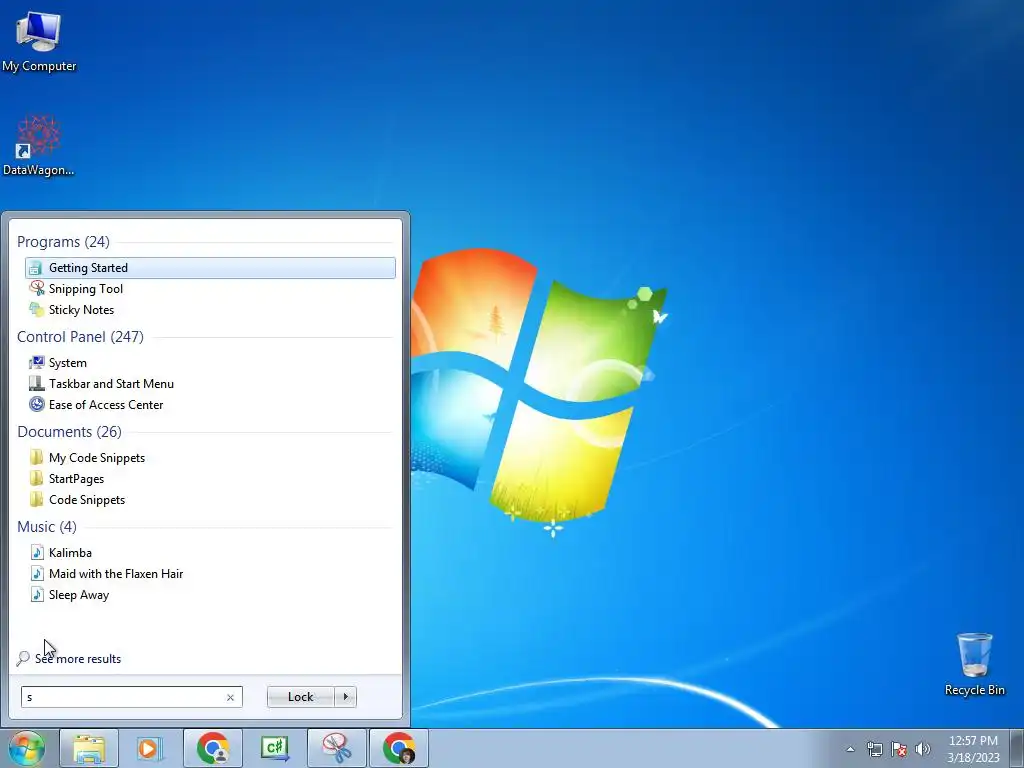Open Snipping Tool taskbar button

point(337,748)
